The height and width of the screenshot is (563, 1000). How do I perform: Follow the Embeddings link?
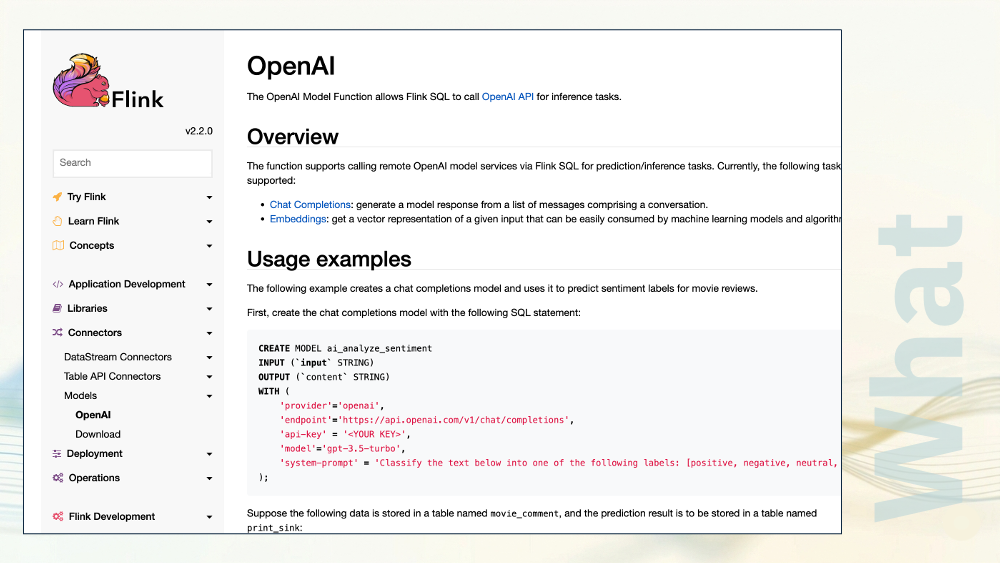coord(298,219)
